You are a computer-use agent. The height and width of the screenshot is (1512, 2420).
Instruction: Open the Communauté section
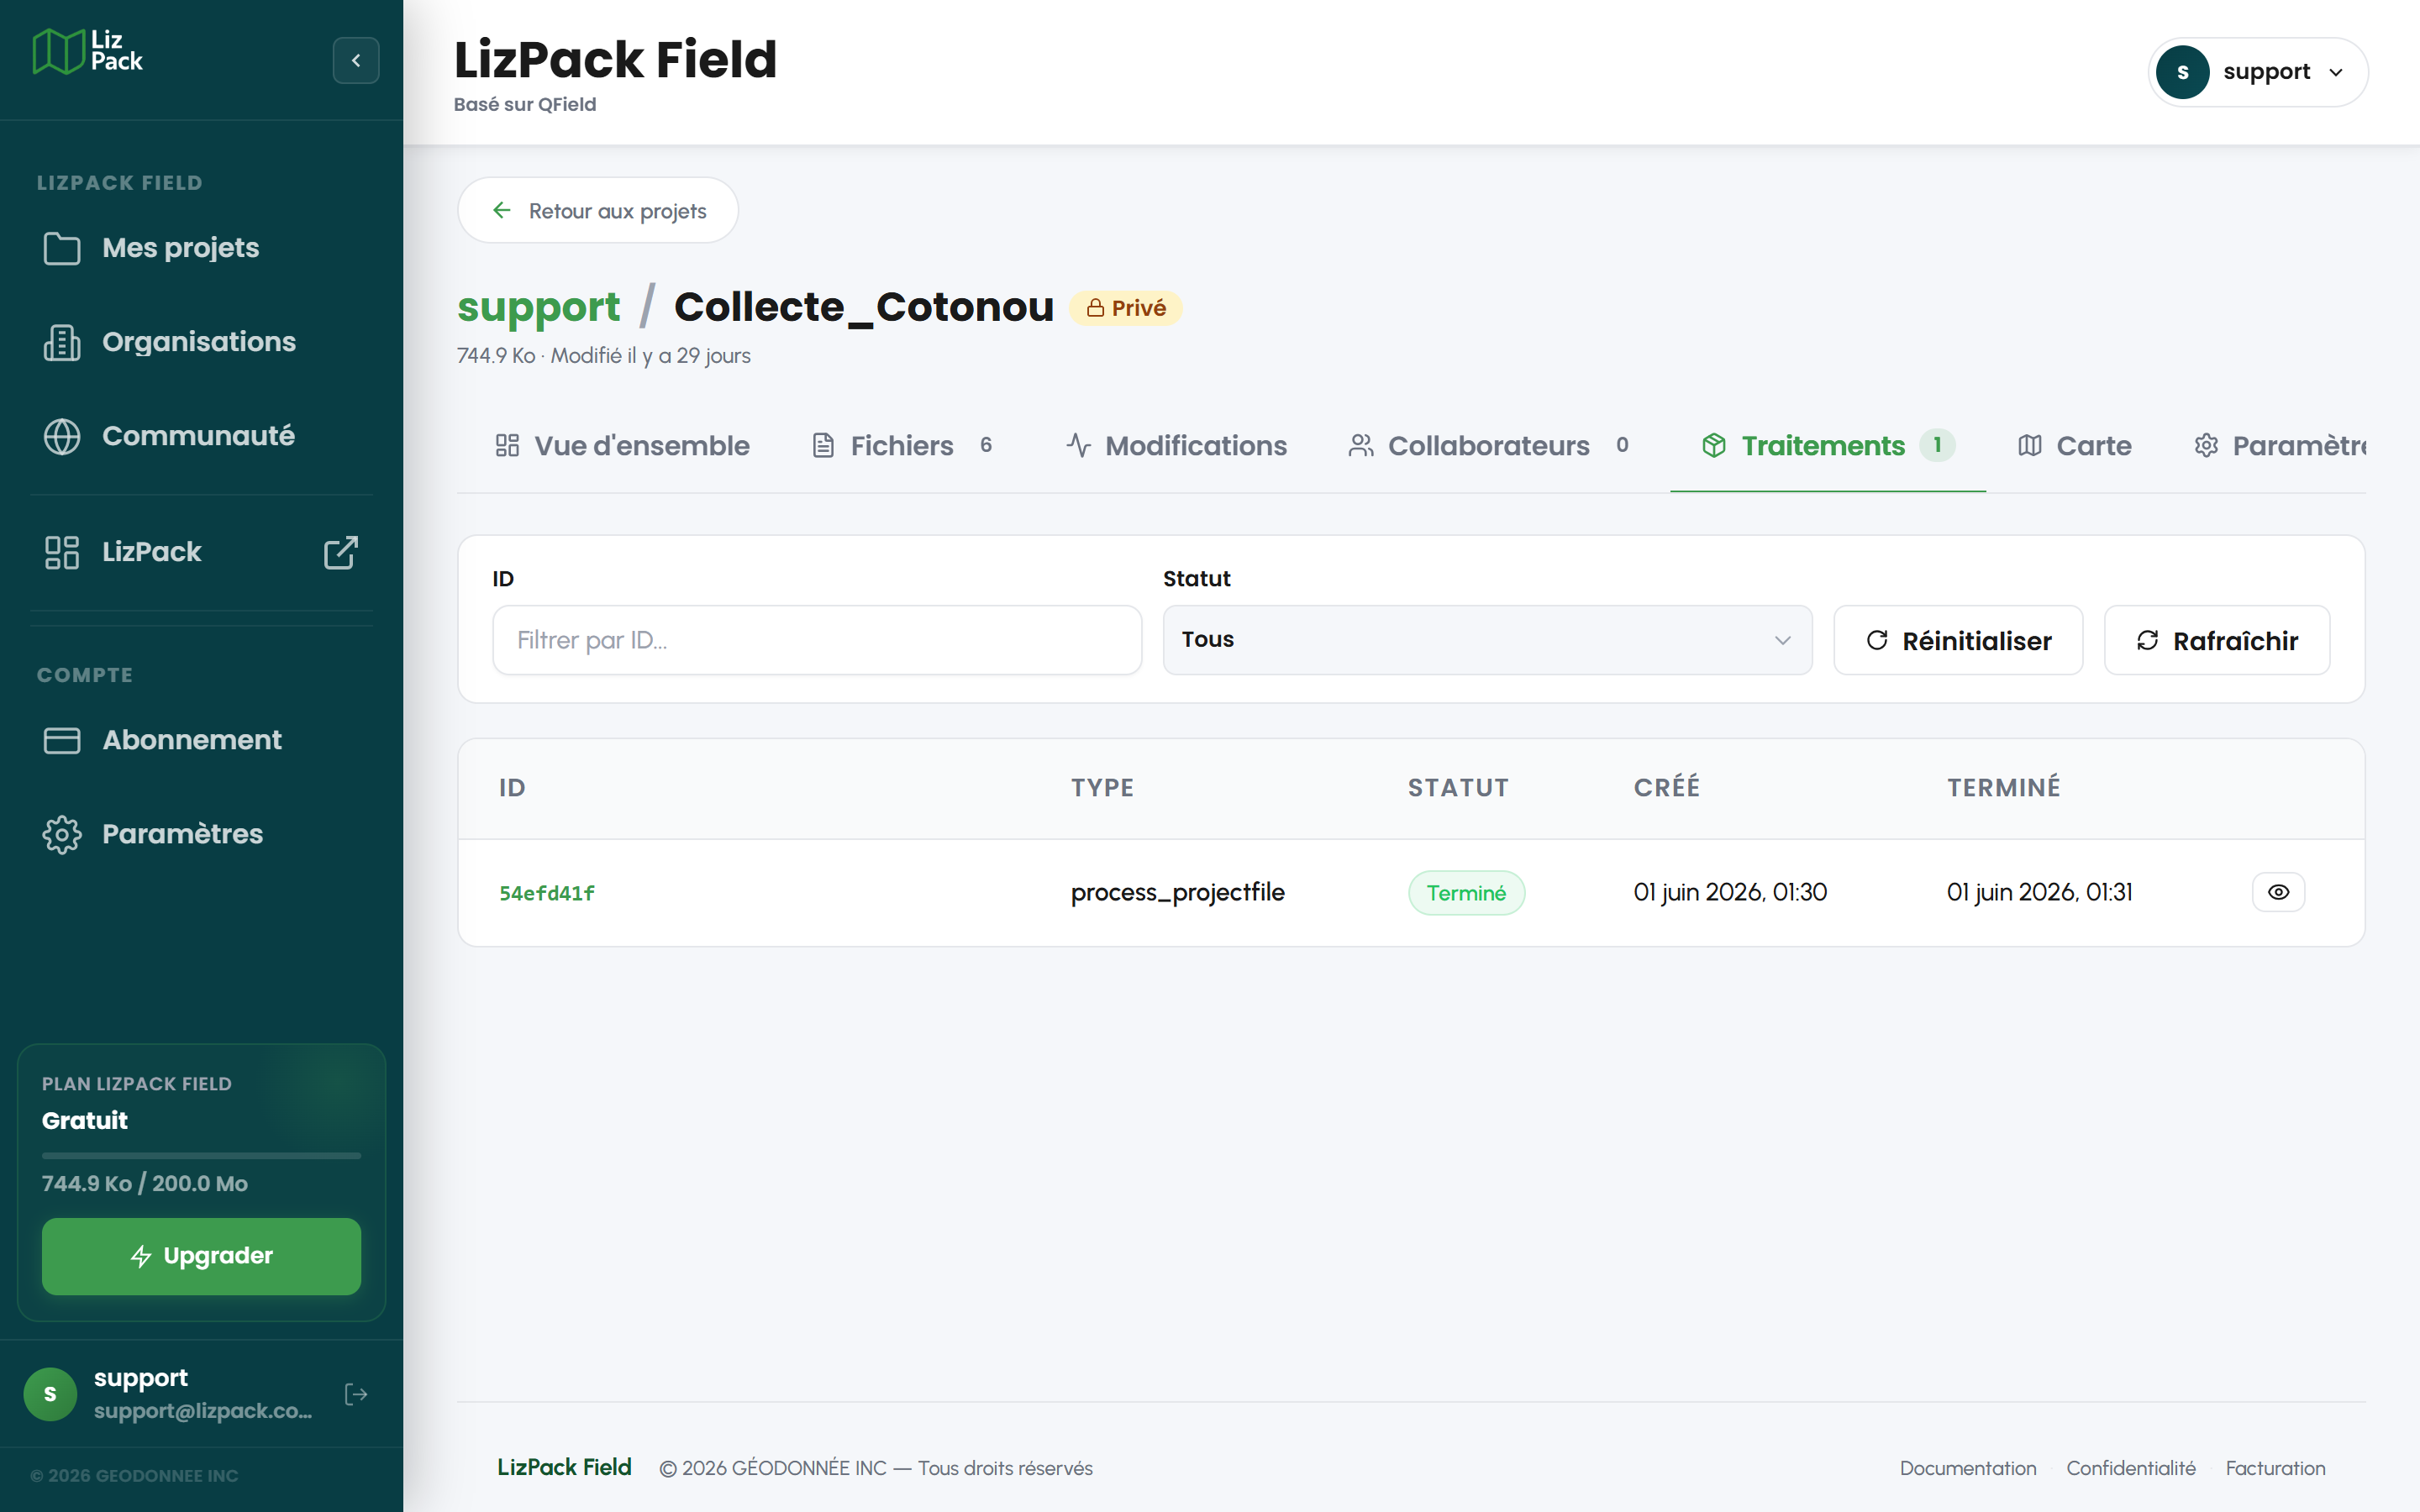(201, 436)
